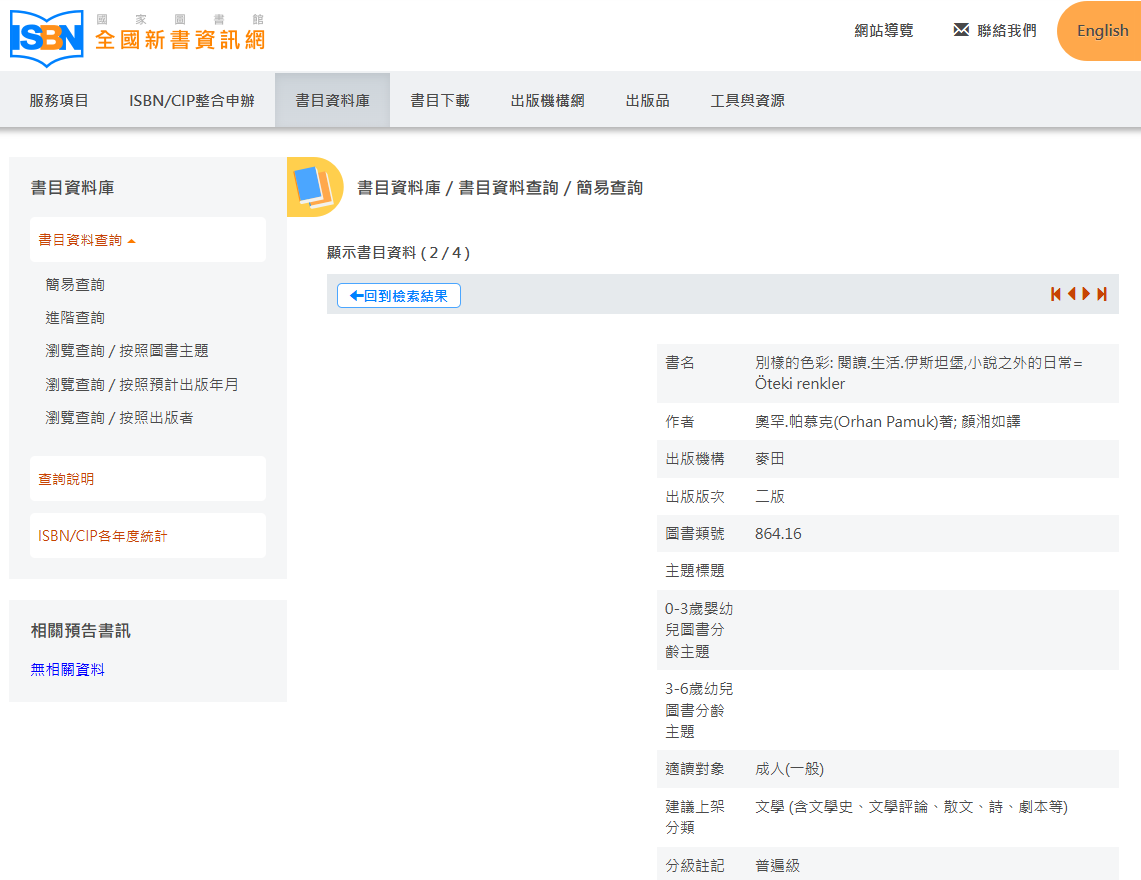Screen dimensions: 1141x880
Task: Open the 服務項目 menu
Action: point(59,100)
